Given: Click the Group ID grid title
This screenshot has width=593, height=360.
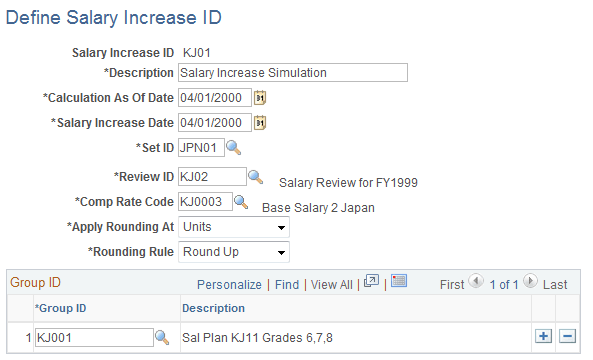Looking at the screenshot, I should 35,282.
